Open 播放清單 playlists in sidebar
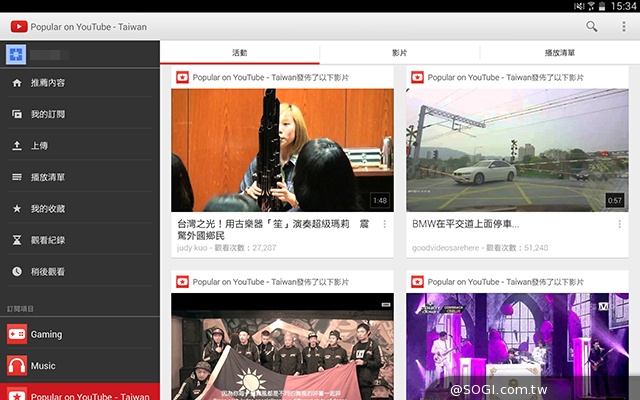Screen dimensions: 640x400 click(x=47, y=177)
